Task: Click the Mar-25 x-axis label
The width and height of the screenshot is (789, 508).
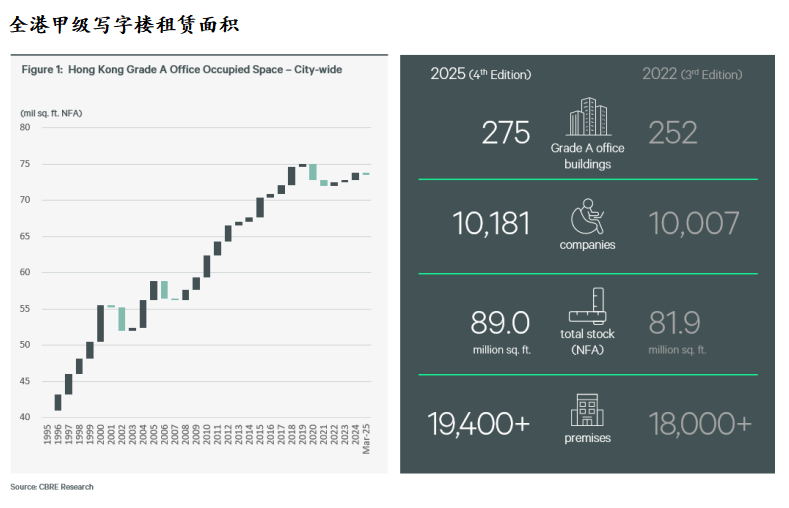Action: point(366,439)
